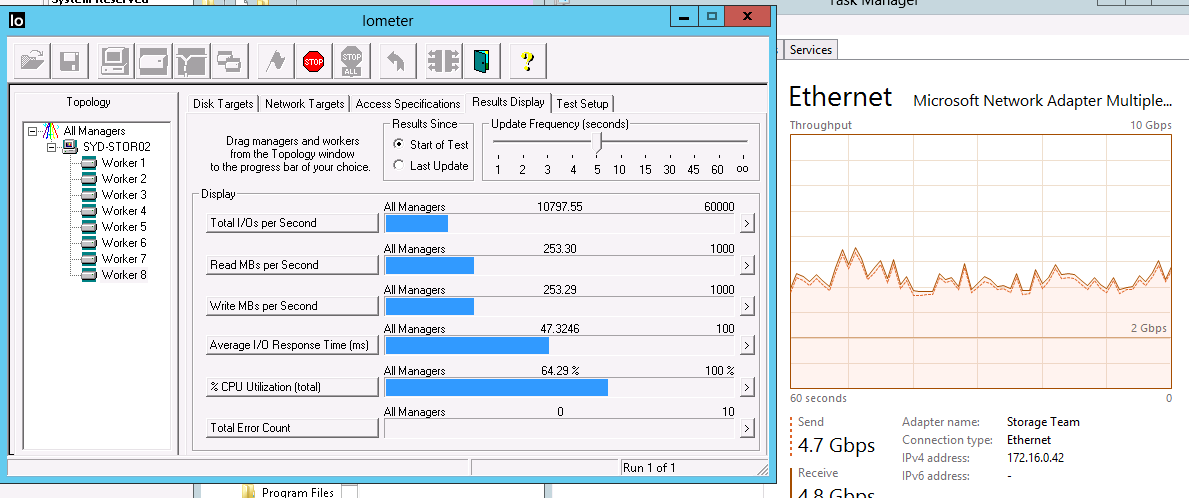
Task: Open test configuration file icon
Action: (33, 61)
